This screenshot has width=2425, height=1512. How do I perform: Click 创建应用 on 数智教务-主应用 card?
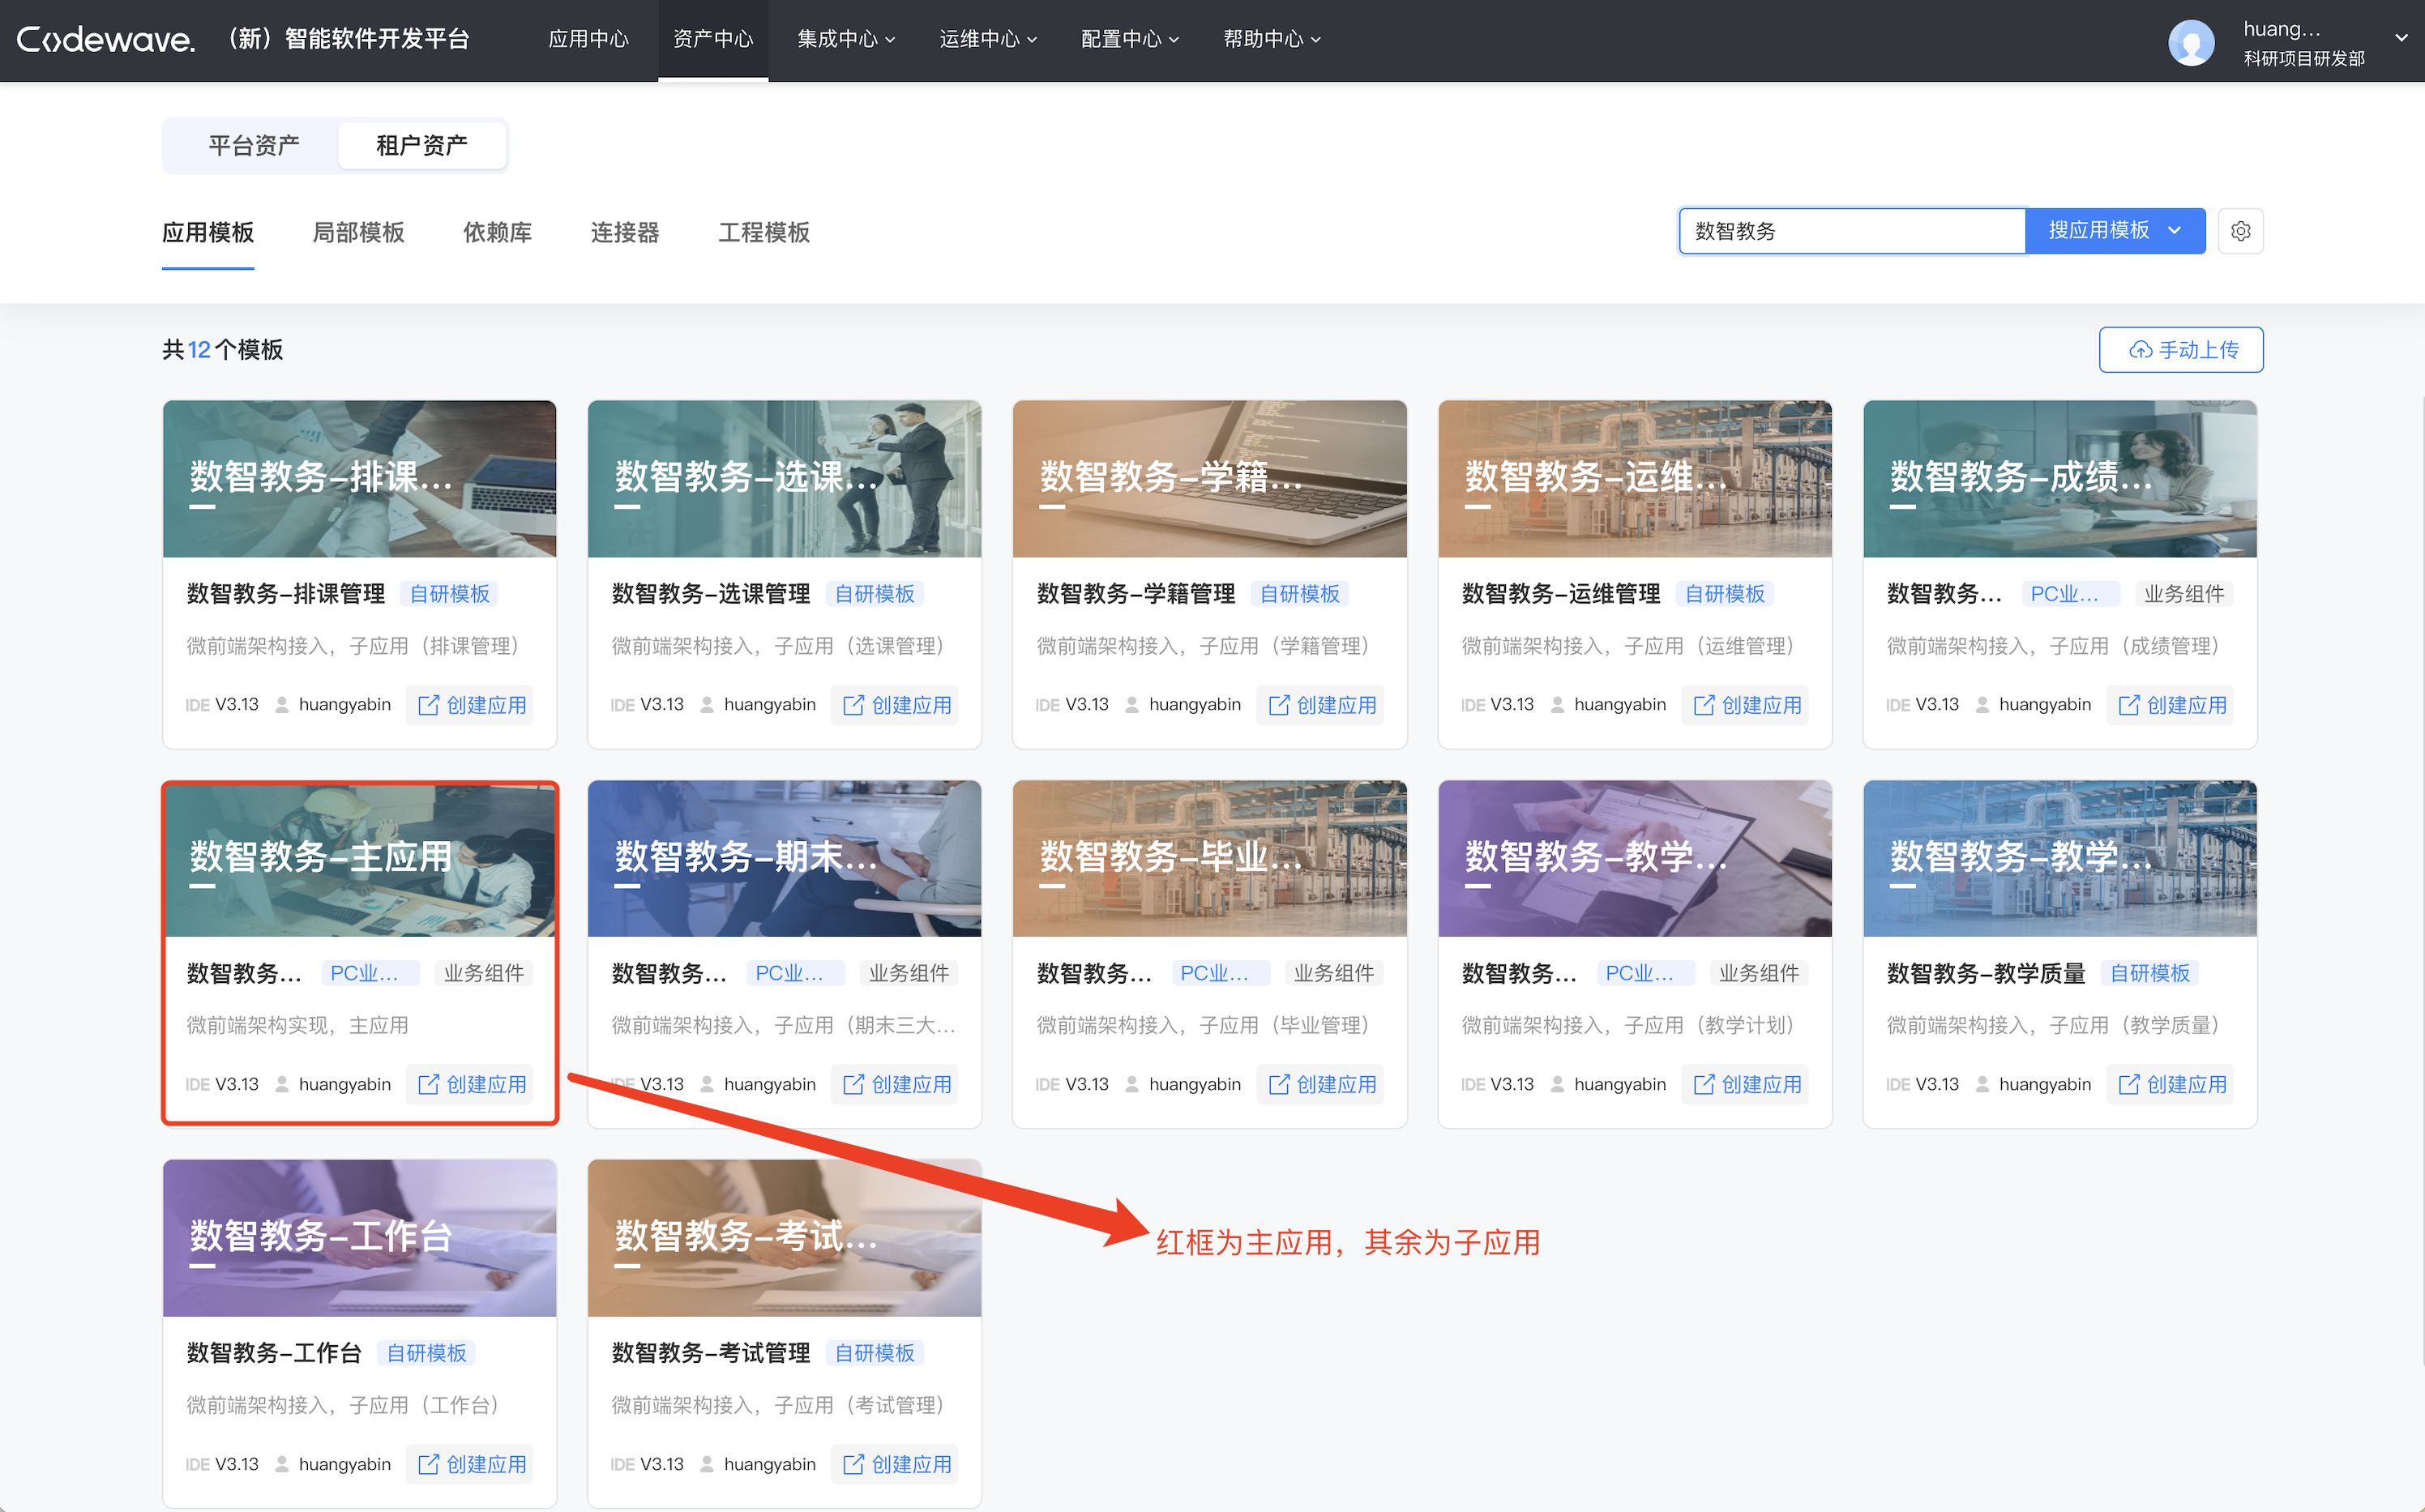pyautogui.click(x=471, y=1084)
